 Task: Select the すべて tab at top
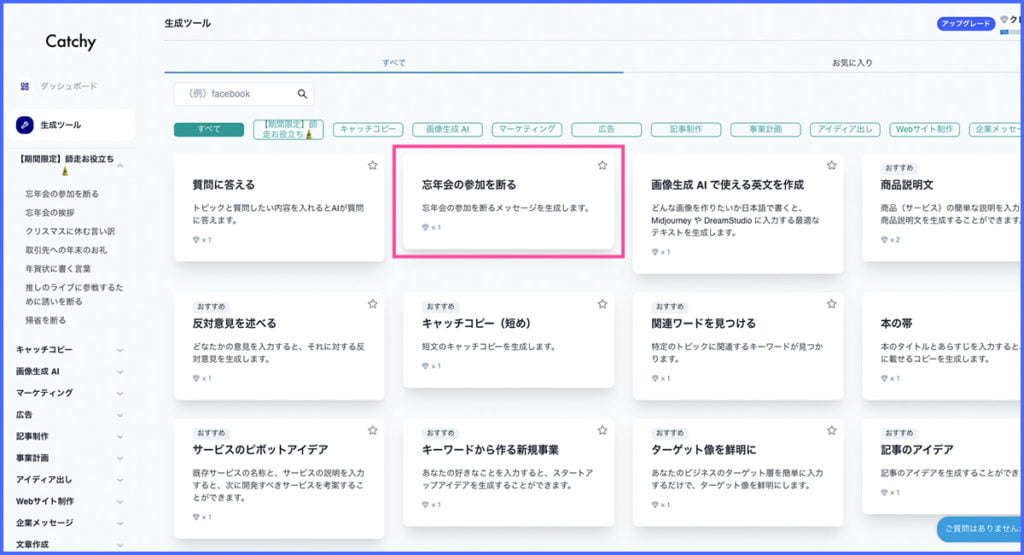tap(393, 62)
